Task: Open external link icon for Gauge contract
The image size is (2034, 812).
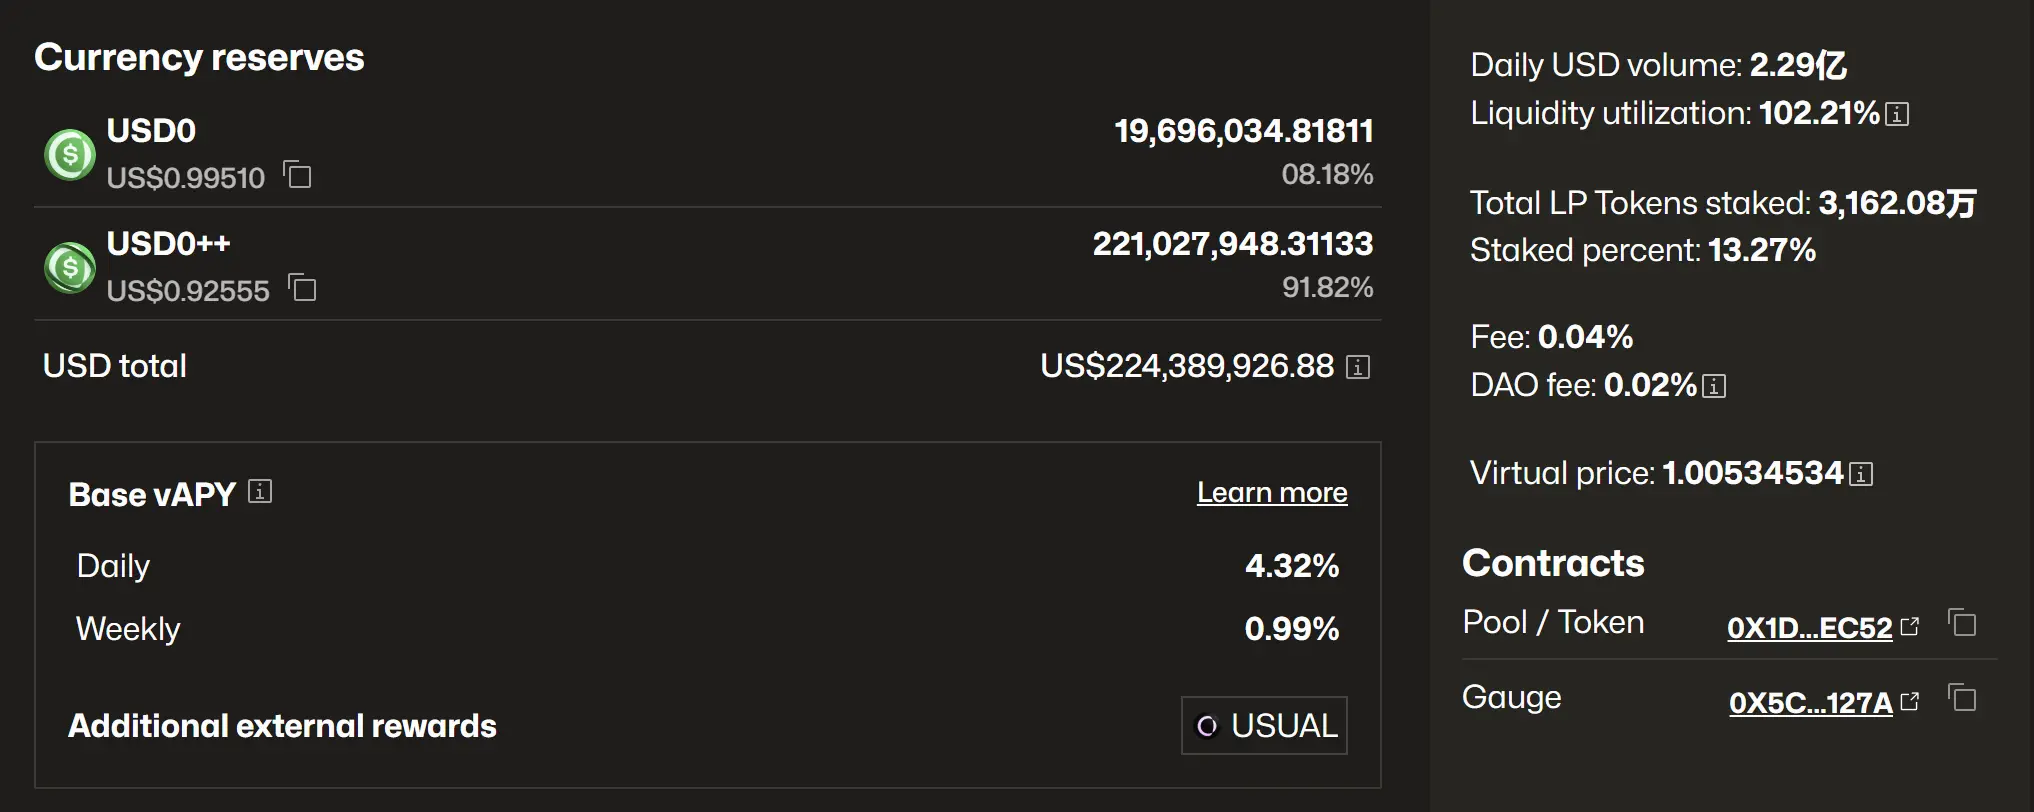Action: click(1910, 701)
